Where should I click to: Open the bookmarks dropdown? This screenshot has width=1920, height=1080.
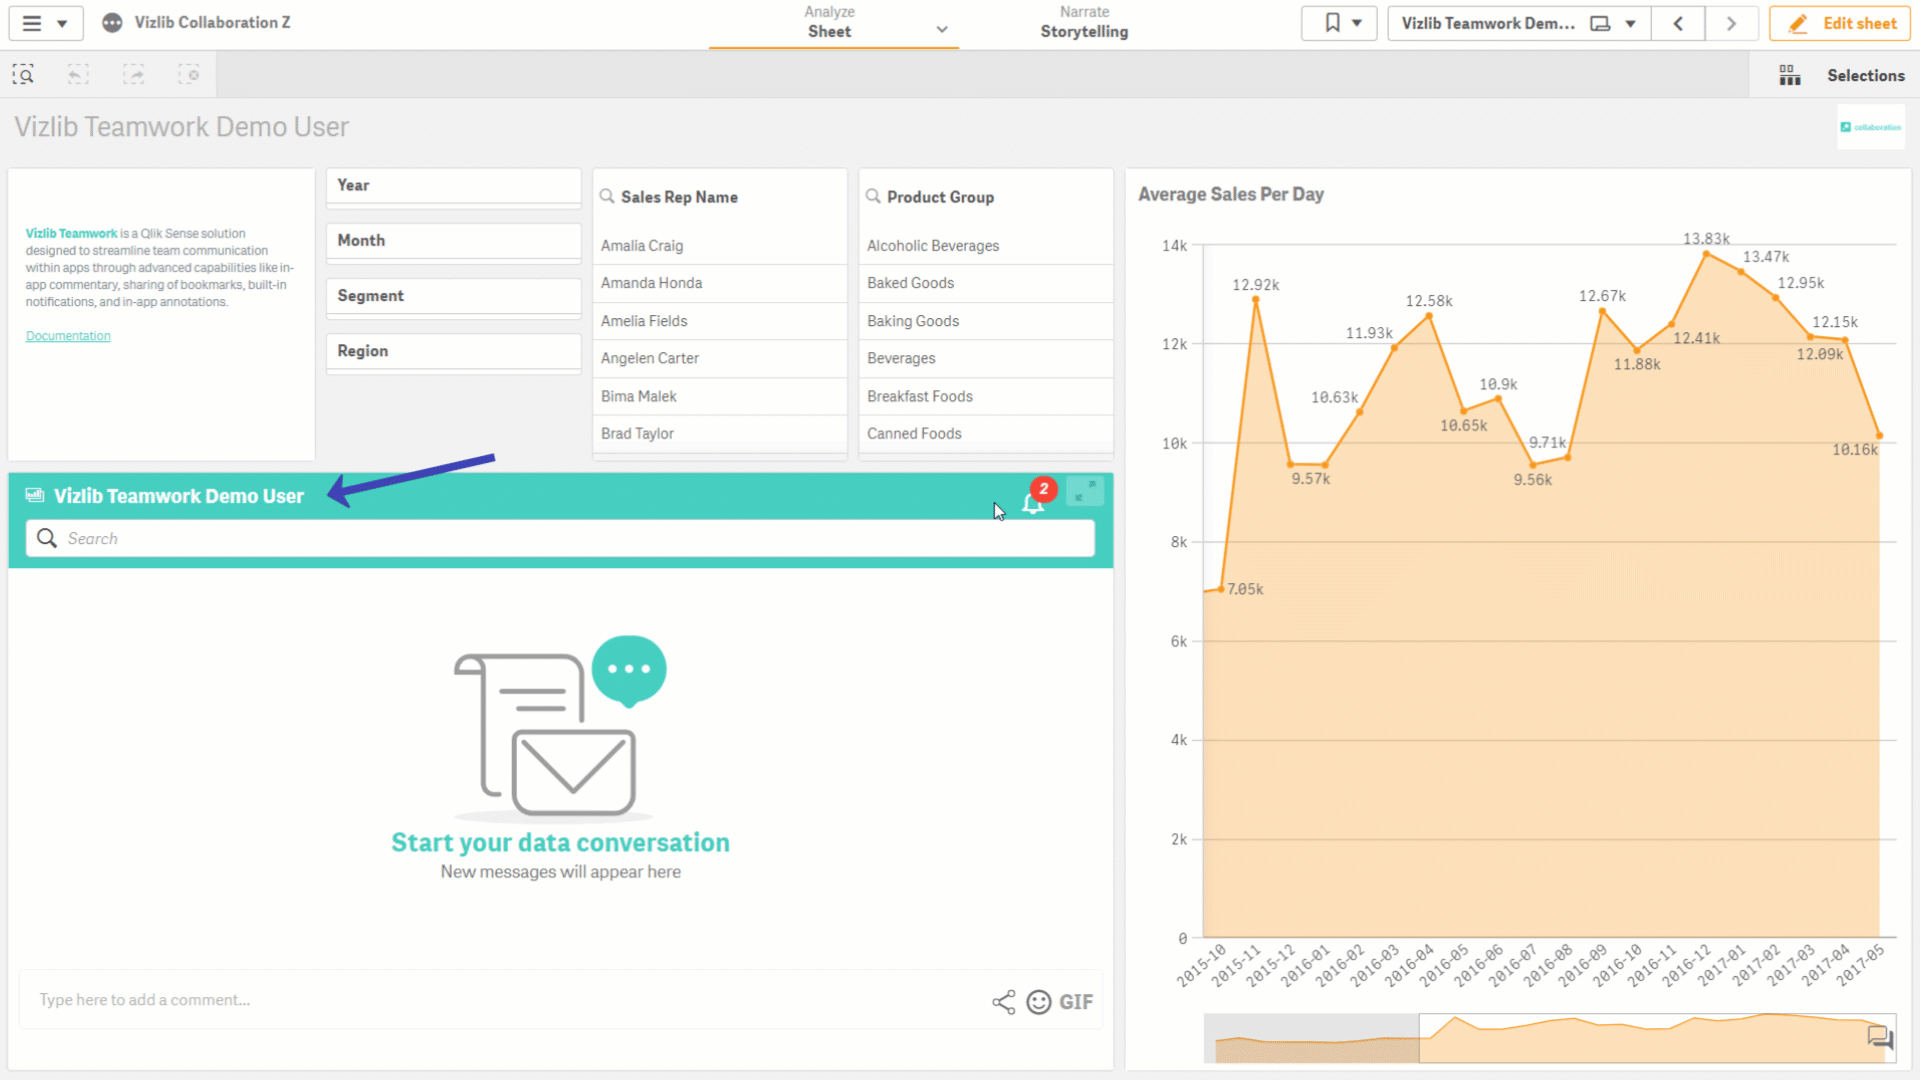(x=1339, y=23)
